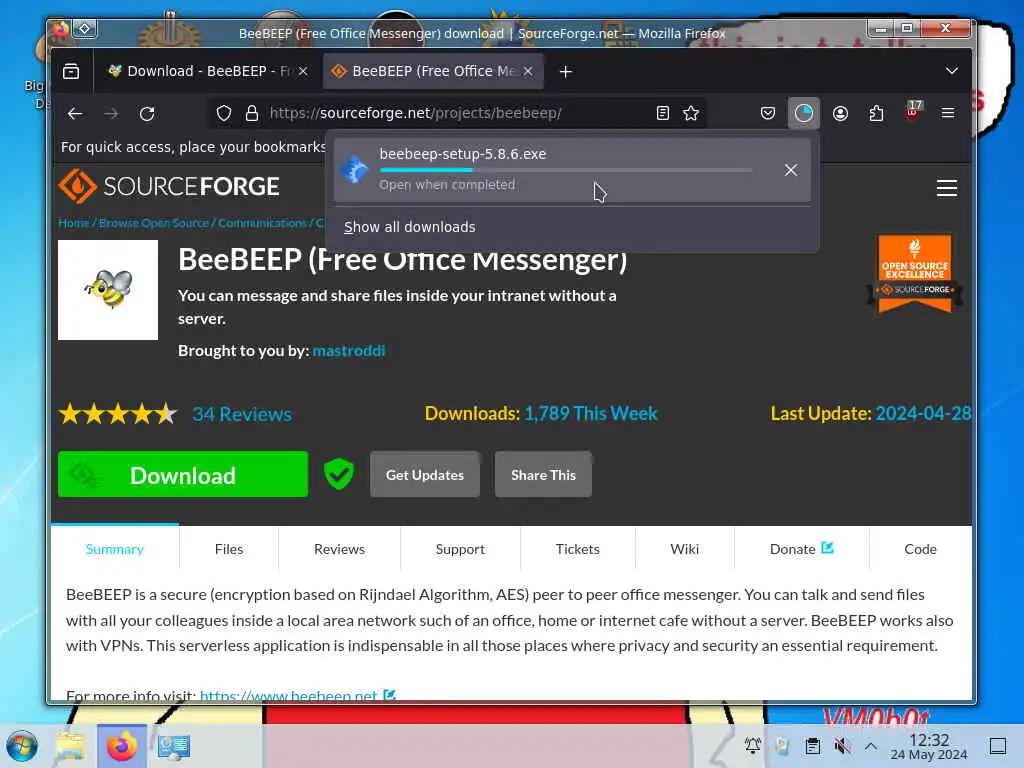This screenshot has height=768, width=1024.
Task: Open the Windows Start button
Action: (22, 746)
